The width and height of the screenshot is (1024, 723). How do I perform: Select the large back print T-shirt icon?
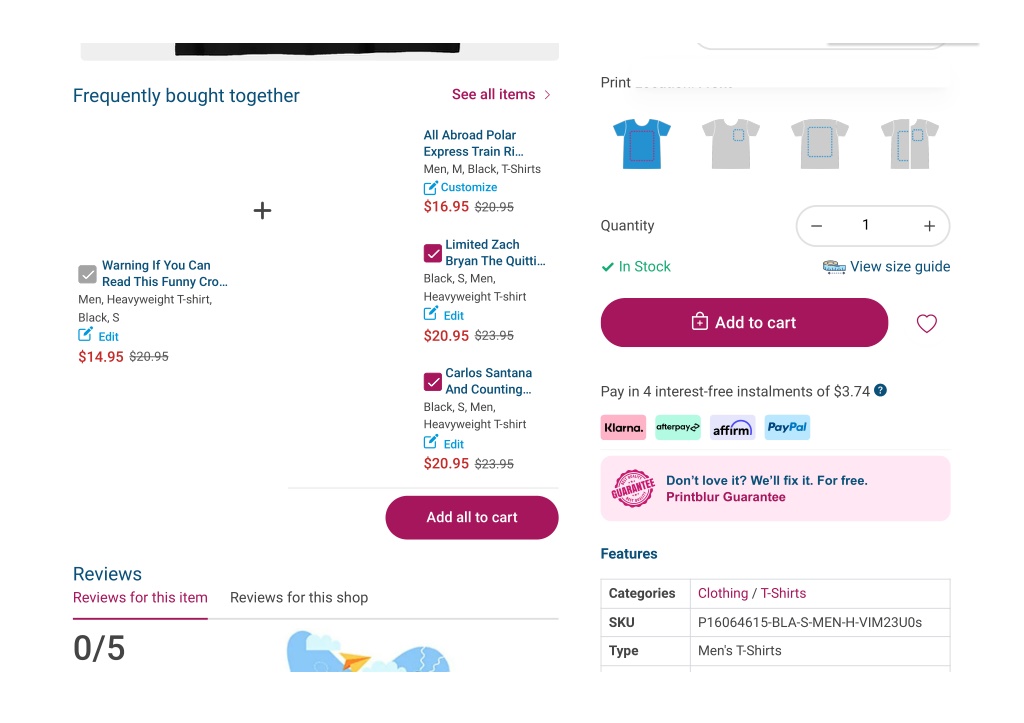(820, 144)
